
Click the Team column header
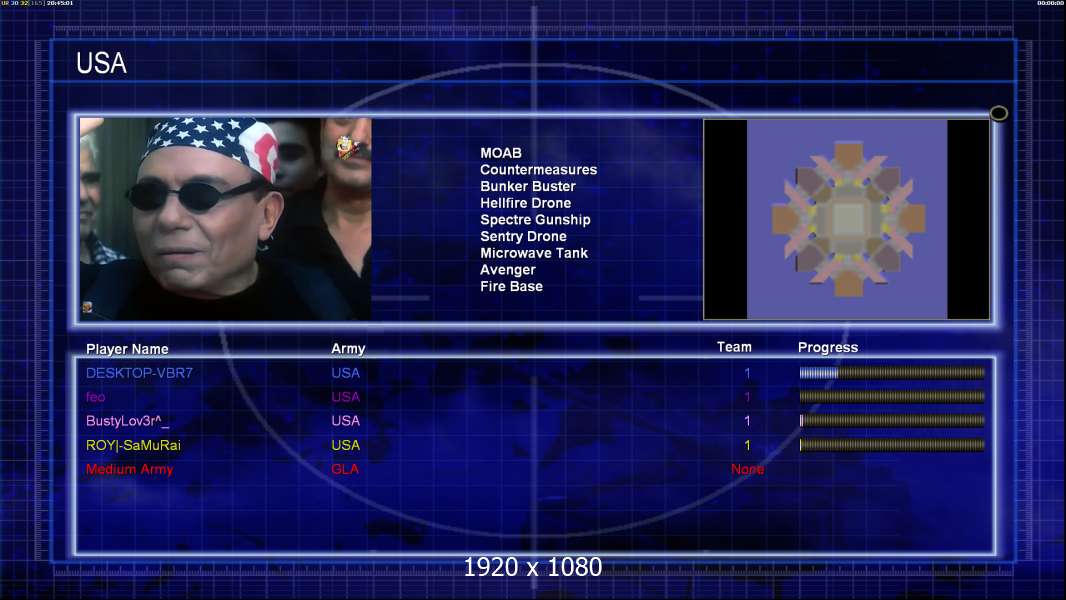point(734,347)
